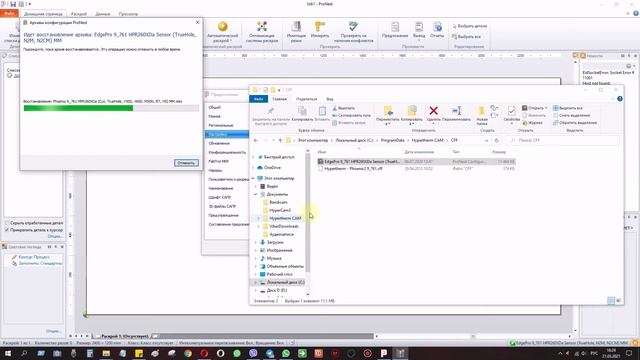Select the EdgePro 9_761 HPR260XDa file
The height and width of the screenshot is (360, 640).
(416, 162)
